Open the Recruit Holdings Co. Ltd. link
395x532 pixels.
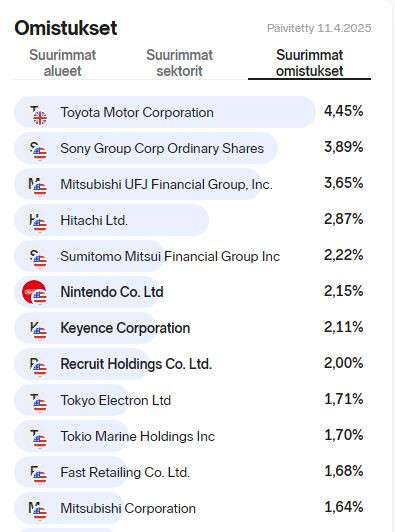coord(136,364)
